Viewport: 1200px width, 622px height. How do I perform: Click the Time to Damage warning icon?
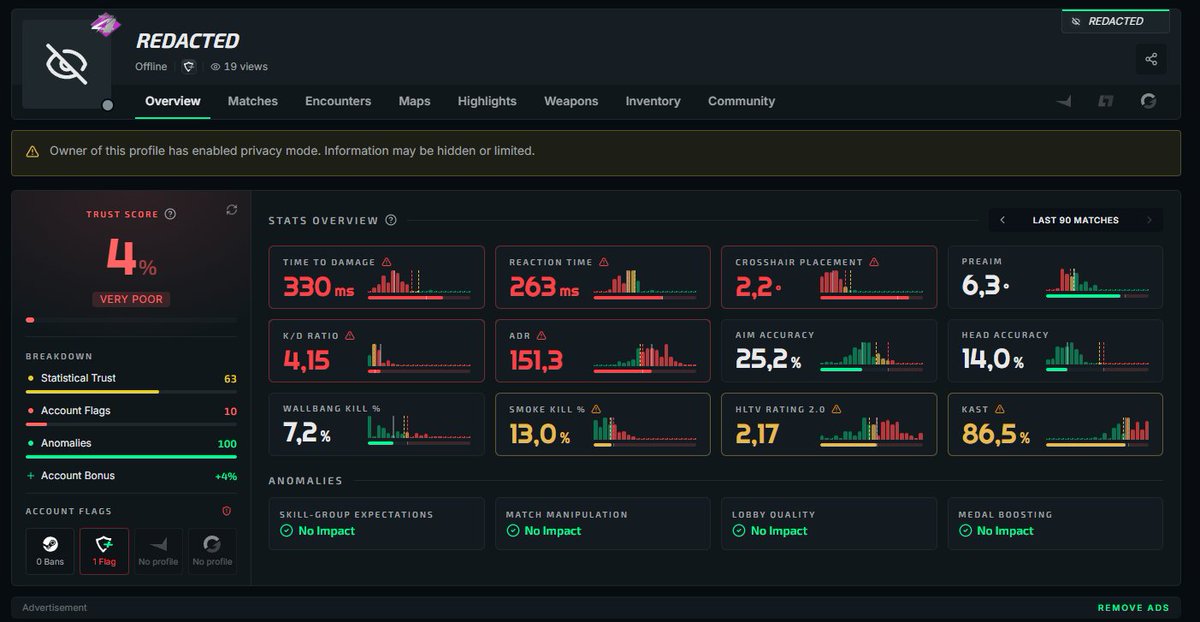pos(386,262)
